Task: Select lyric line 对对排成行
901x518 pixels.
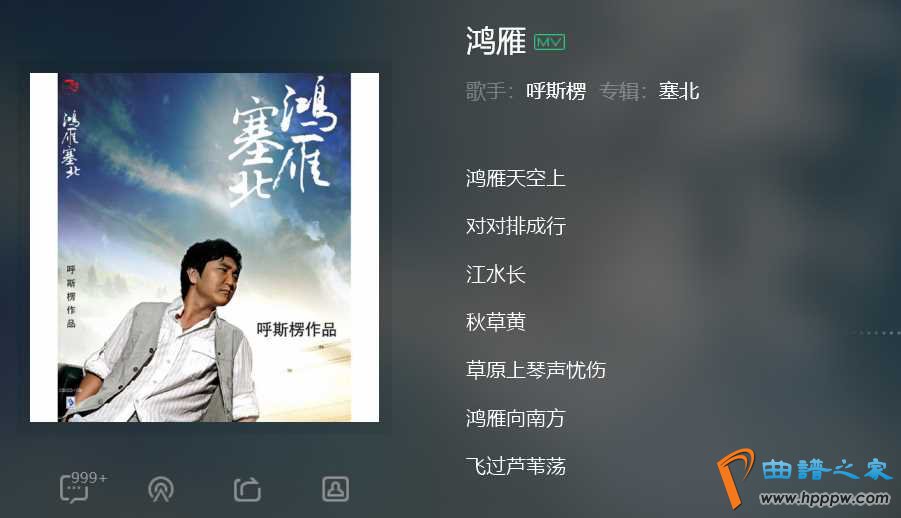Action: [515, 225]
